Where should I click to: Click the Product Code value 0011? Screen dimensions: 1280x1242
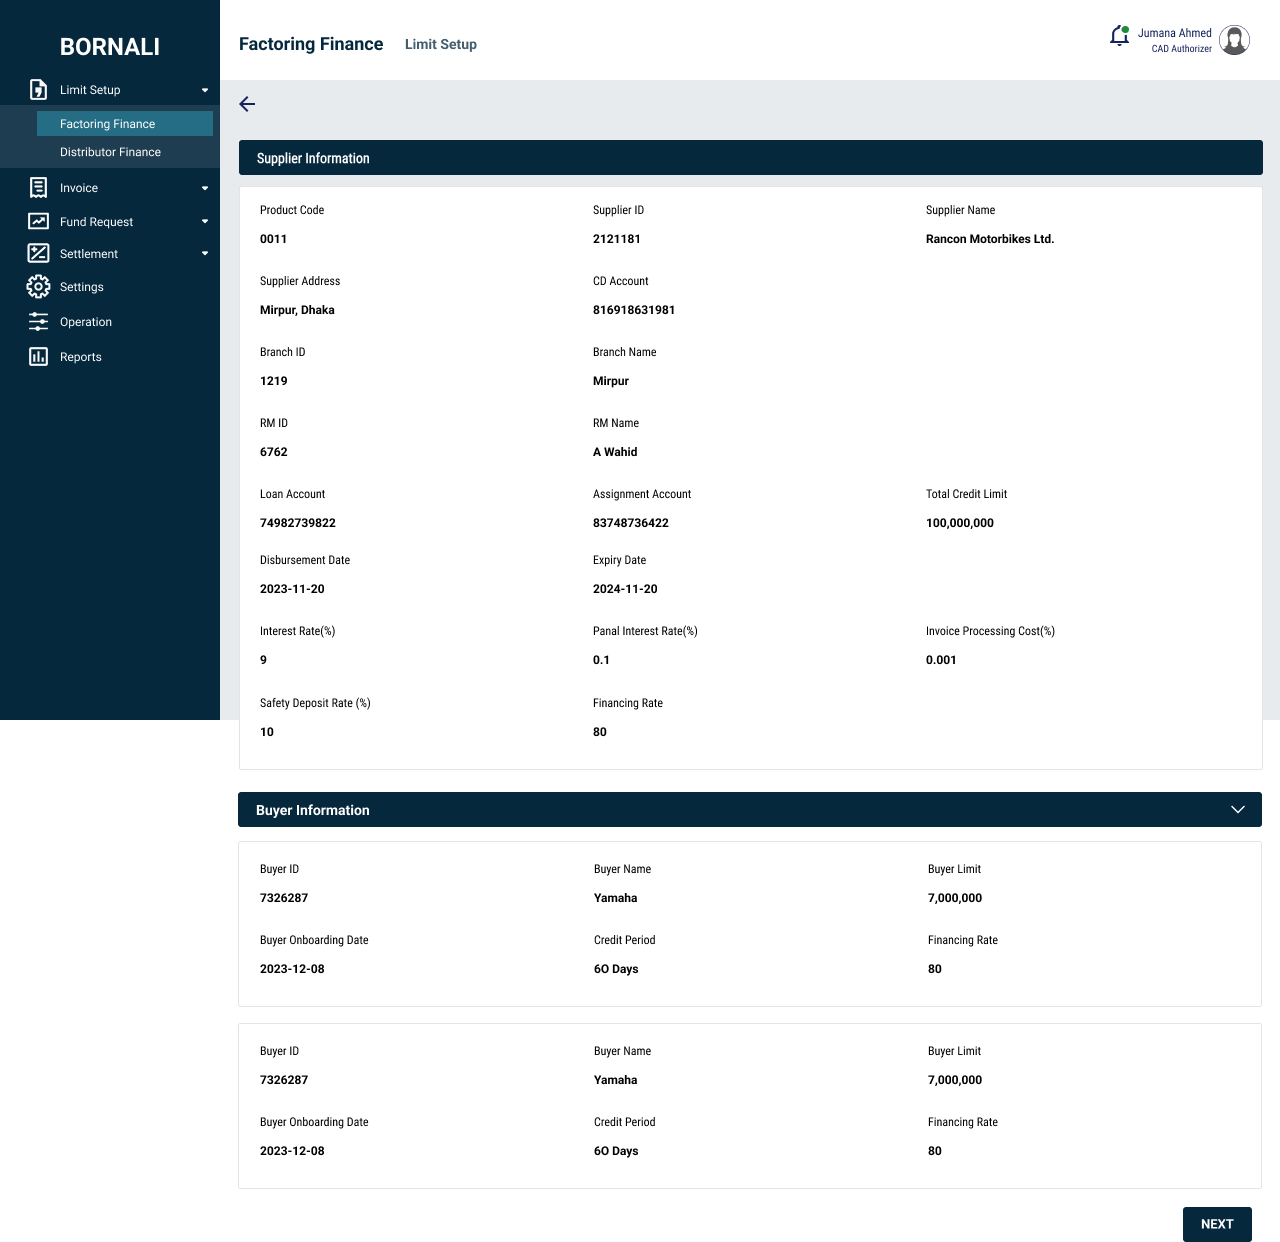coord(273,239)
